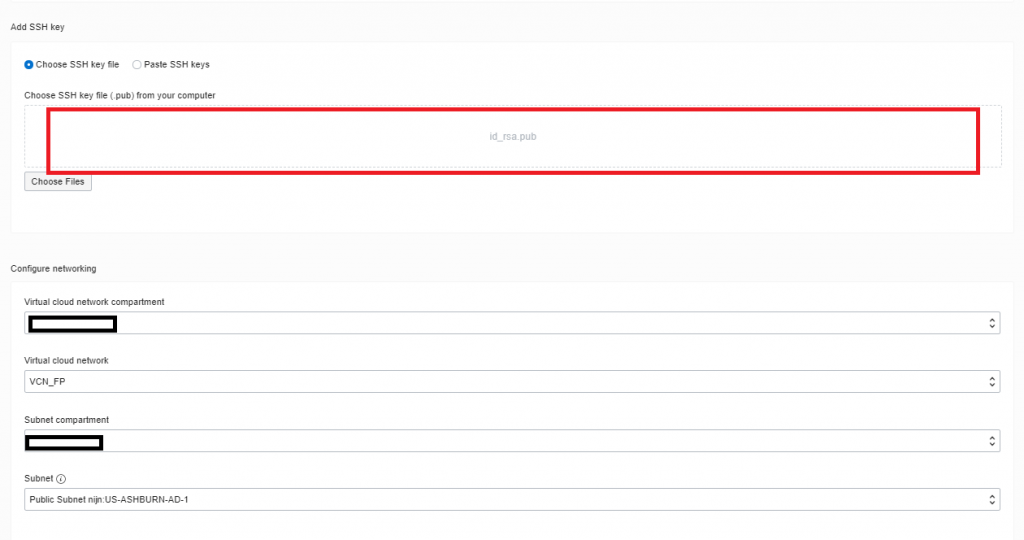Screen dimensions: 1024x540
Task: Open the Public Subnet nijn:US-ASHBURN-AD-1 dropdown
Action: pos(512,500)
